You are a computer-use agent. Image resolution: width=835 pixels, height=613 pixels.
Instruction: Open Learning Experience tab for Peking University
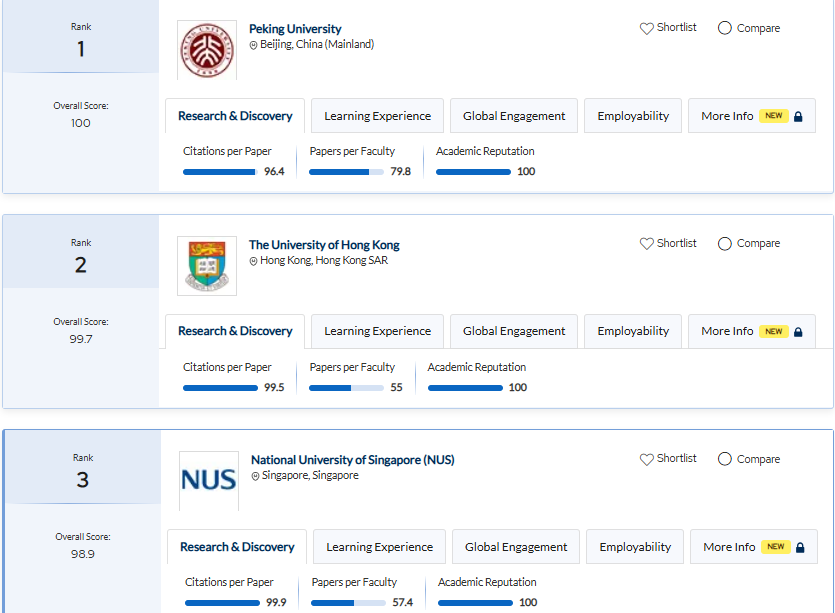(x=377, y=116)
